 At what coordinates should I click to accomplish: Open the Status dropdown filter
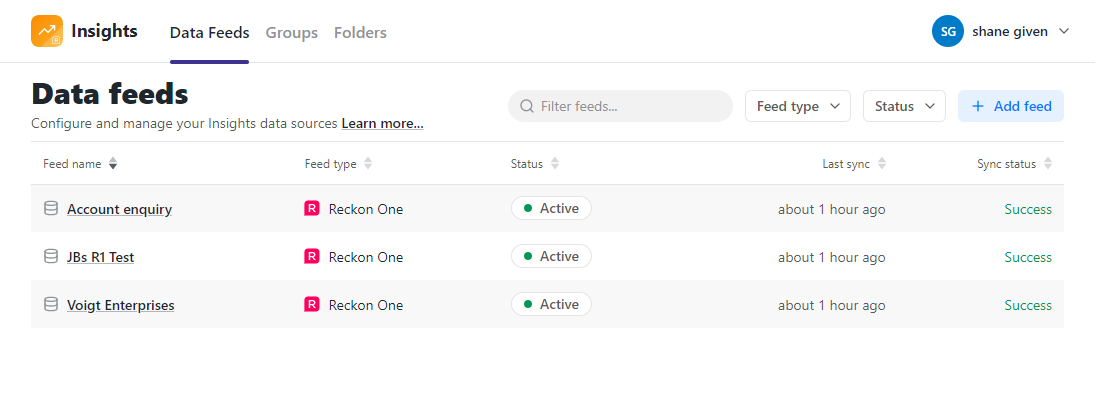(904, 106)
